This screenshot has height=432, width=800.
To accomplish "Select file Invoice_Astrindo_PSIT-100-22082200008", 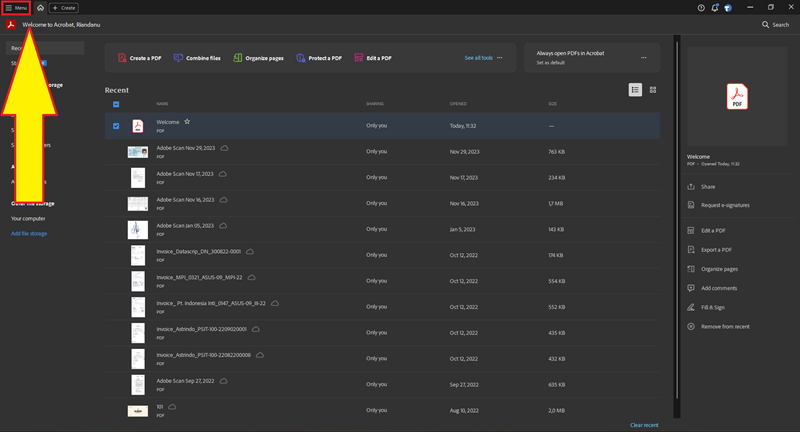I will pyautogui.click(x=203, y=355).
